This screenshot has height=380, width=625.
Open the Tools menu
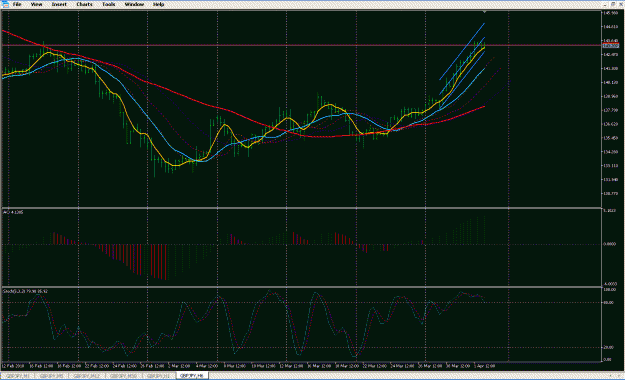coord(108,4)
